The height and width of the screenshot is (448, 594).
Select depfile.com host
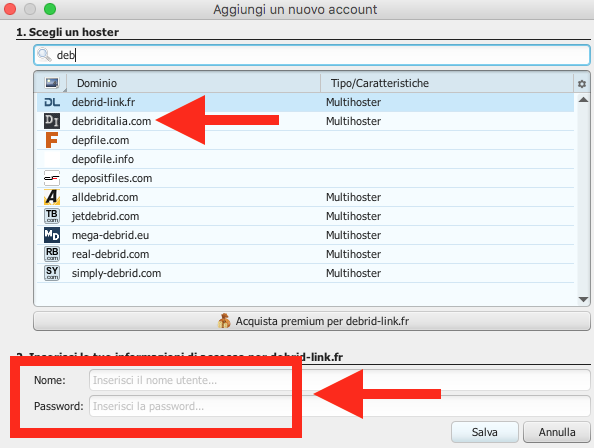coord(305,140)
